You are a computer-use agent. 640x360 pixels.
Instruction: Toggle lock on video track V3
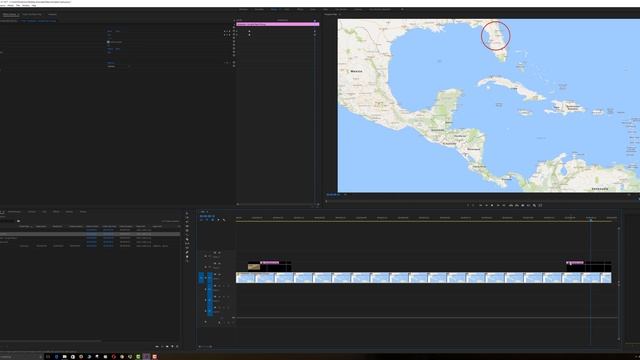click(x=205, y=256)
